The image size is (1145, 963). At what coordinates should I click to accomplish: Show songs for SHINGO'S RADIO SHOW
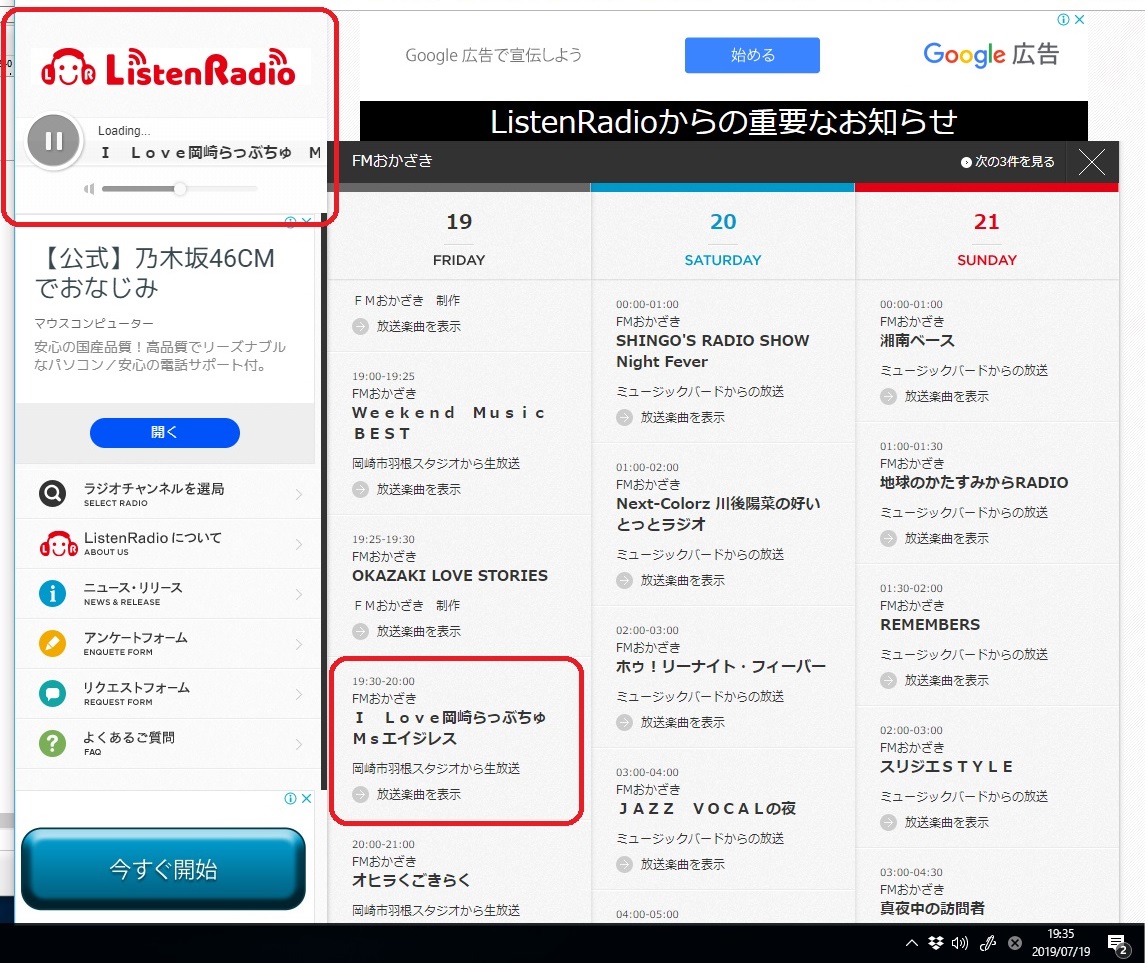coord(671,418)
